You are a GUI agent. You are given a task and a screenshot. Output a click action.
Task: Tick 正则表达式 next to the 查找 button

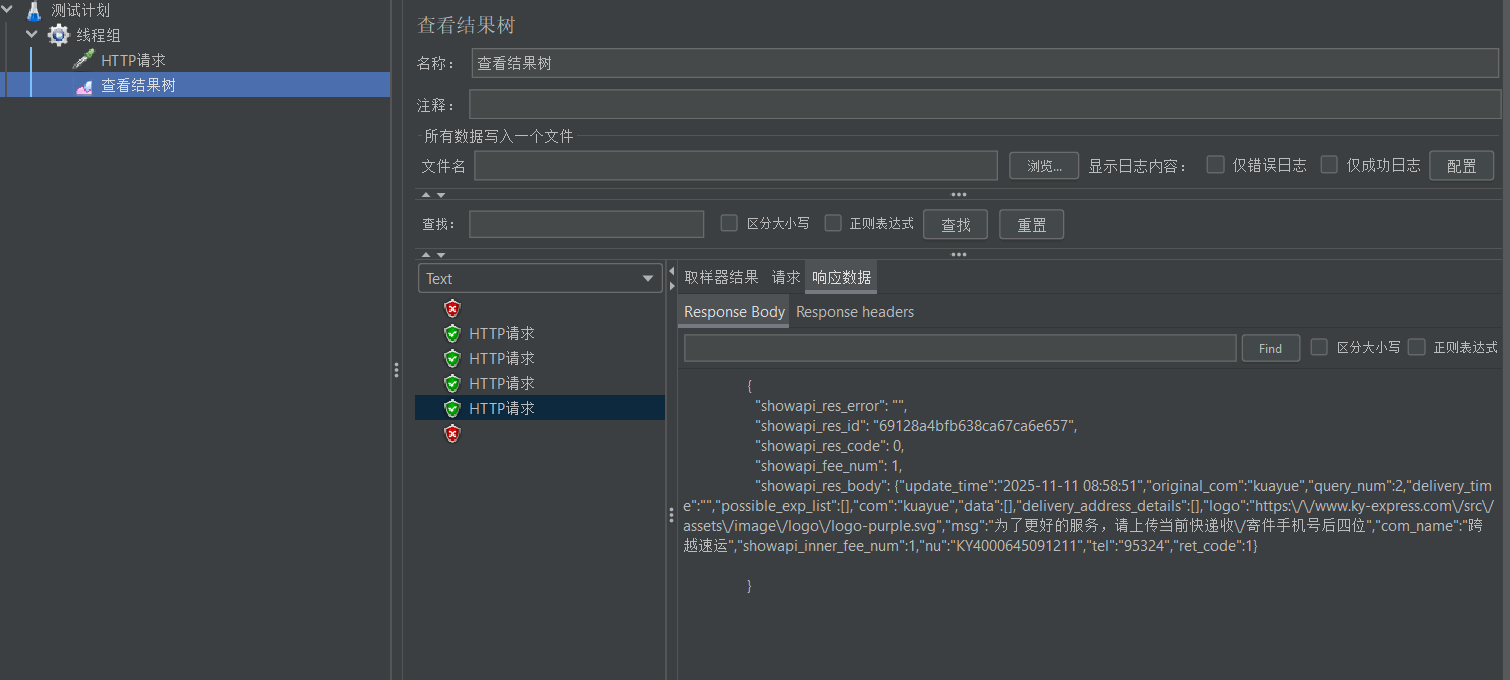(x=833, y=223)
